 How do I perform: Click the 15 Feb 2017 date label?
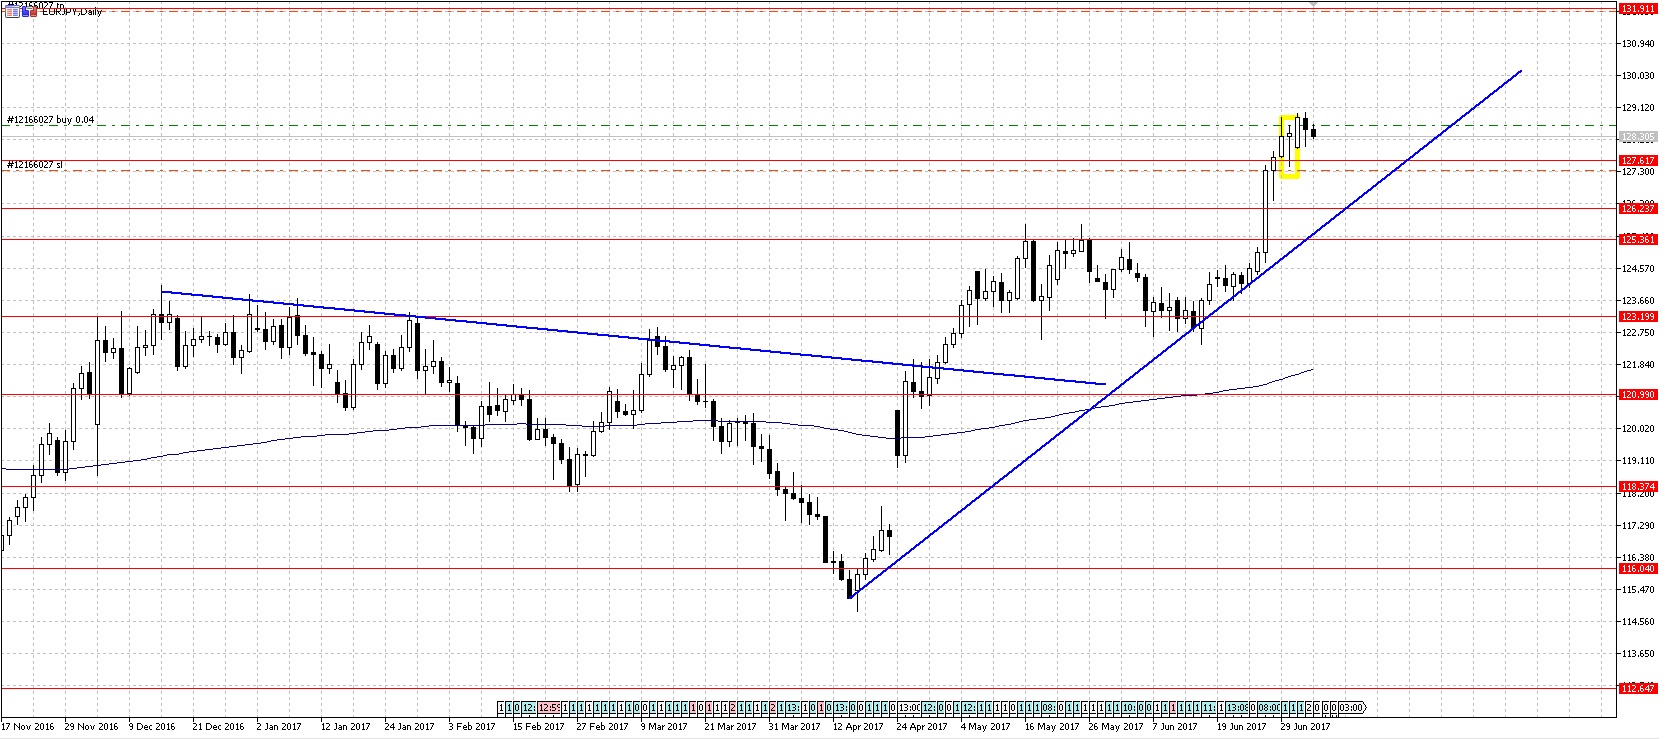(539, 727)
